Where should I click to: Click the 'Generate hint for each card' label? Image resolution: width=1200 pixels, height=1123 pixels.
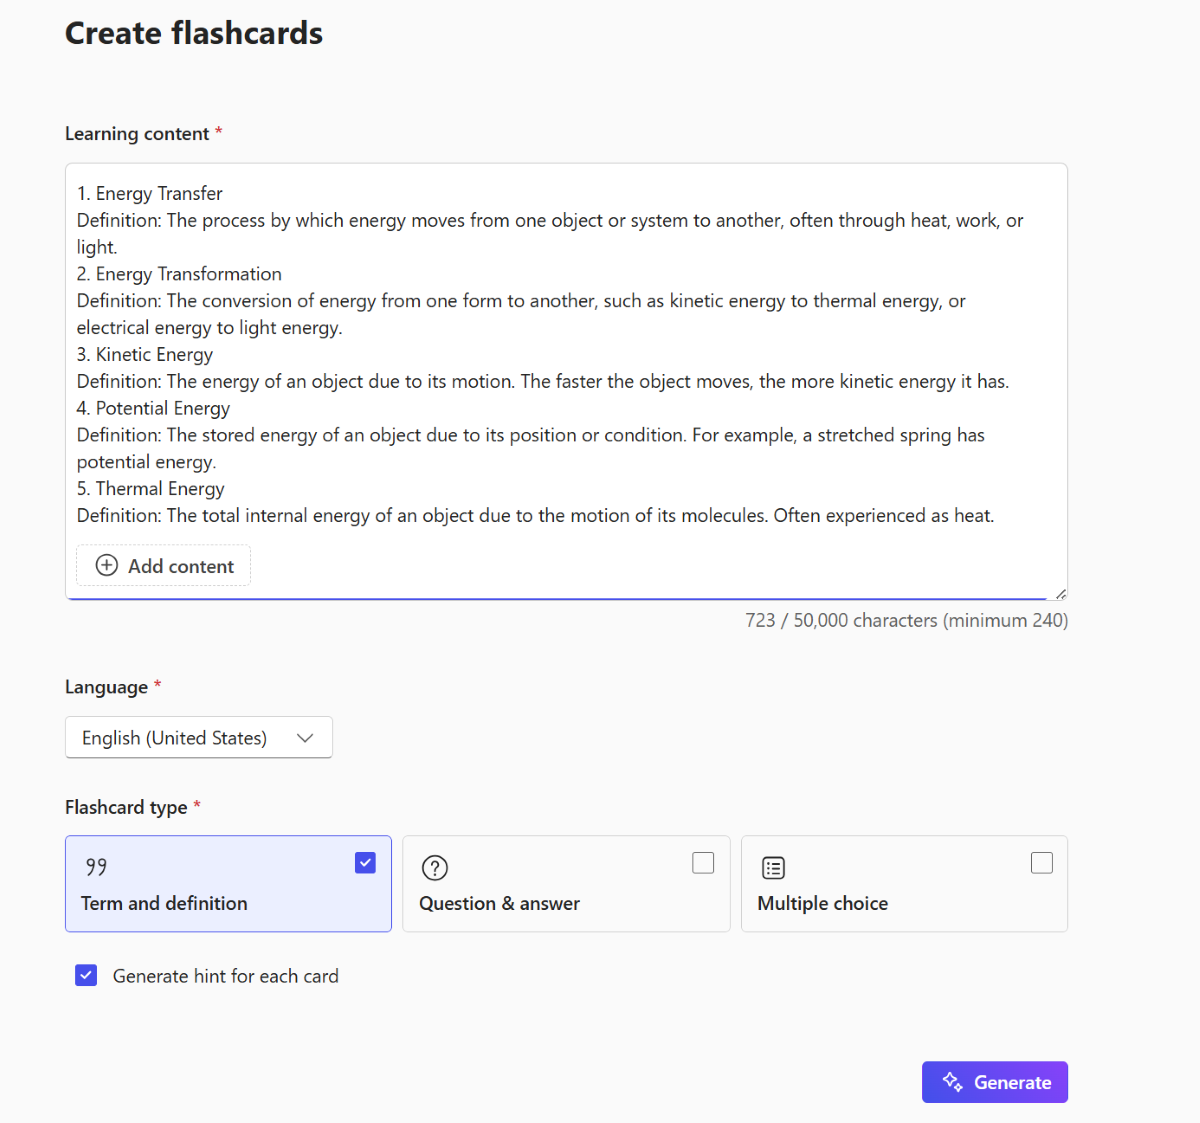click(226, 976)
